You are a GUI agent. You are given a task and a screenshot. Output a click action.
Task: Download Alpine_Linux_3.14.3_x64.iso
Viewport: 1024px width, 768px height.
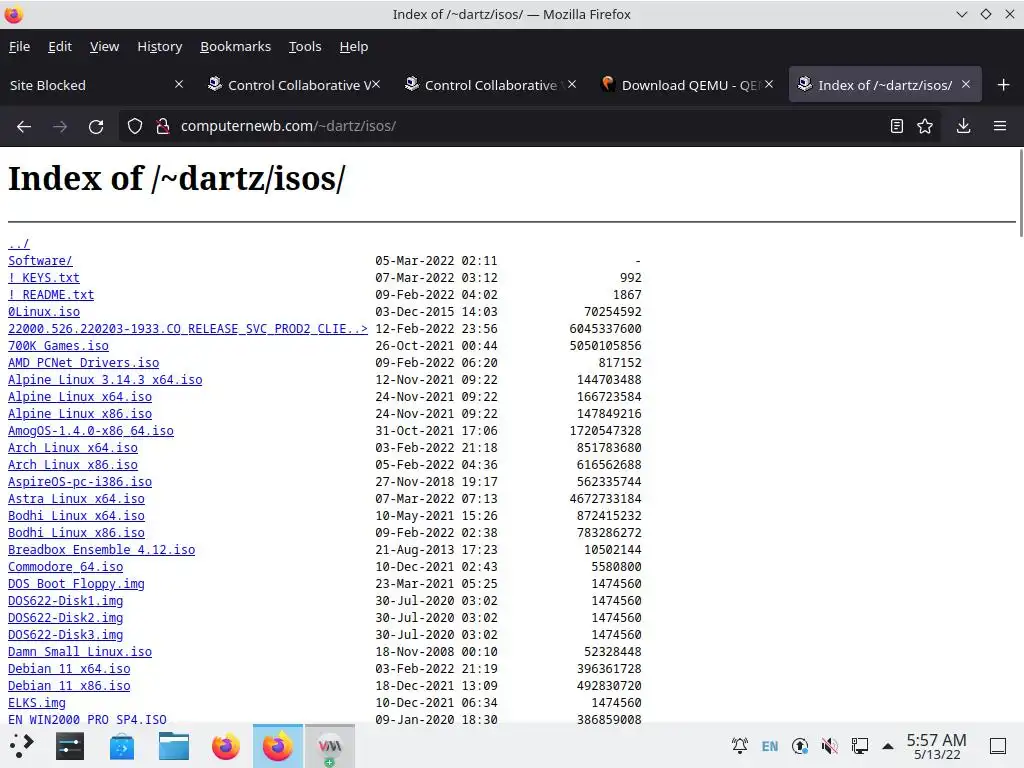coord(105,379)
